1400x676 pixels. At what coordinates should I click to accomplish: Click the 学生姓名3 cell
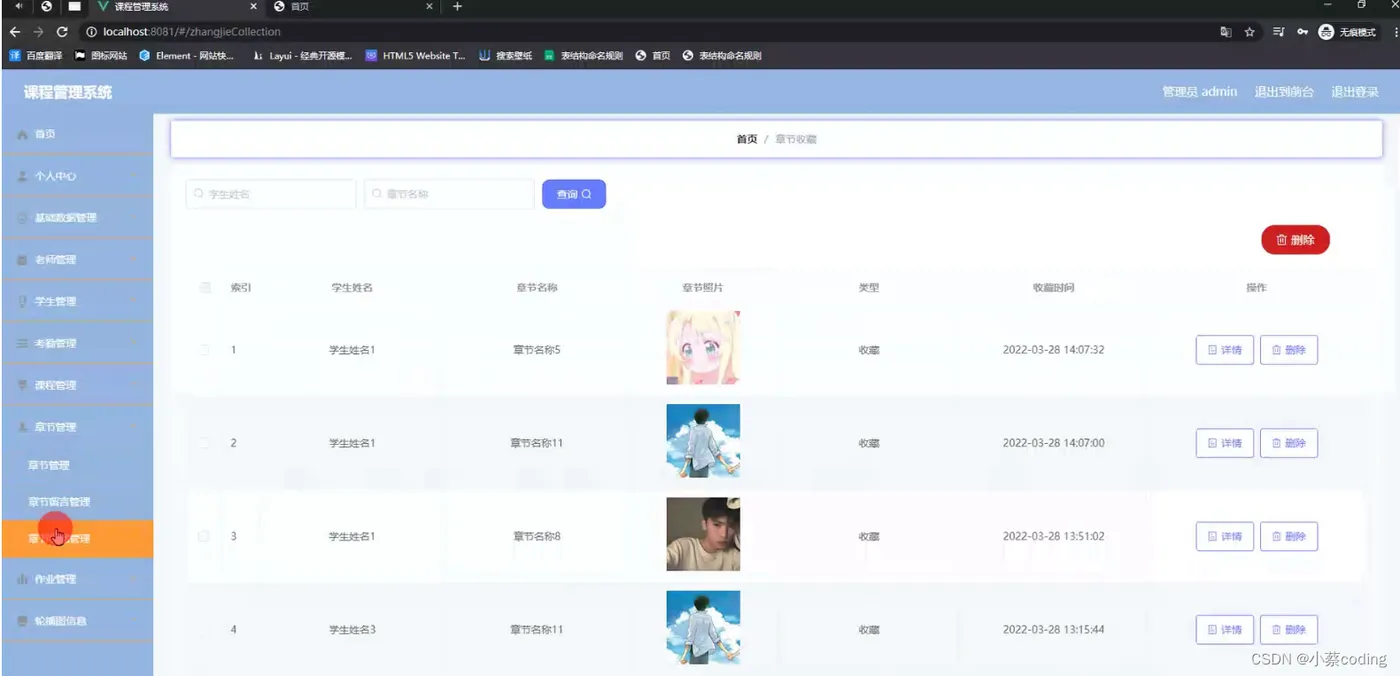[x=352, y=630]
